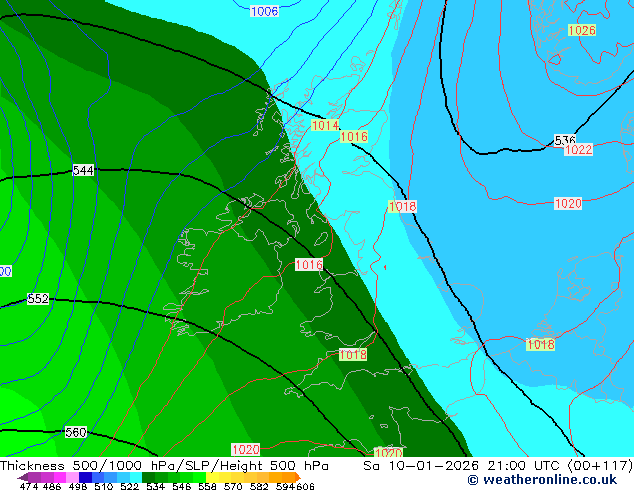Click legend value 606
The height and width of the screenshot is (490, 634).
click(305, 486)
